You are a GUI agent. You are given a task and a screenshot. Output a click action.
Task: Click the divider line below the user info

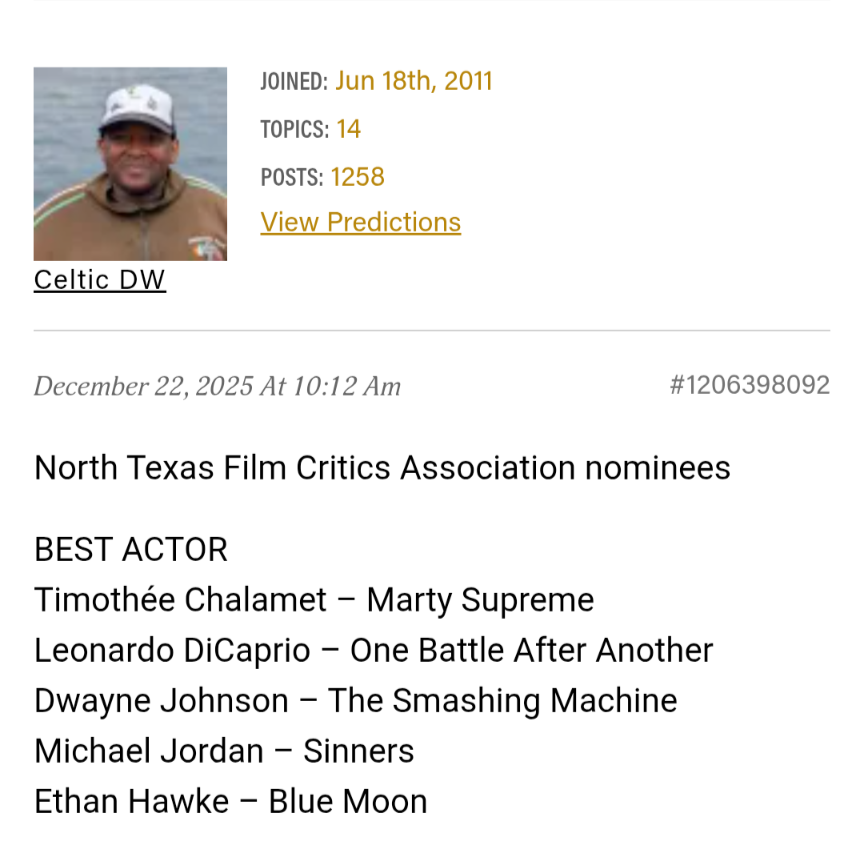coord(432,330)
